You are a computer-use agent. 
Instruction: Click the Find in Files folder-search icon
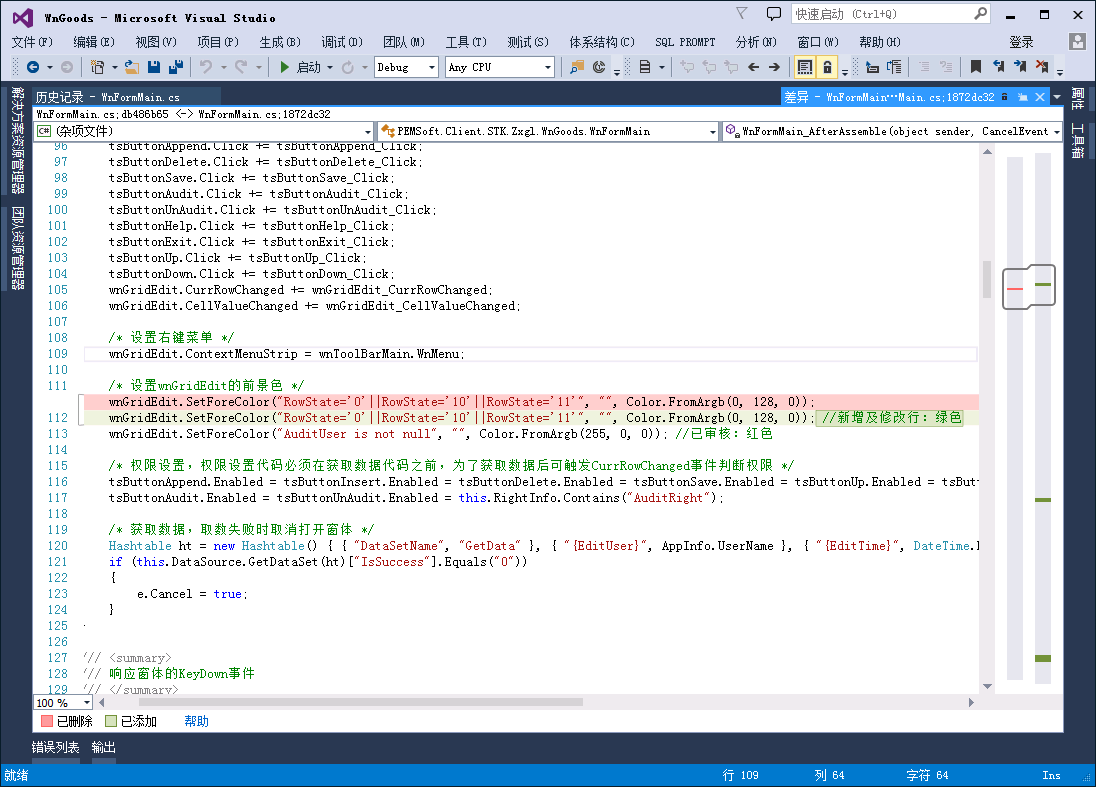577,67
